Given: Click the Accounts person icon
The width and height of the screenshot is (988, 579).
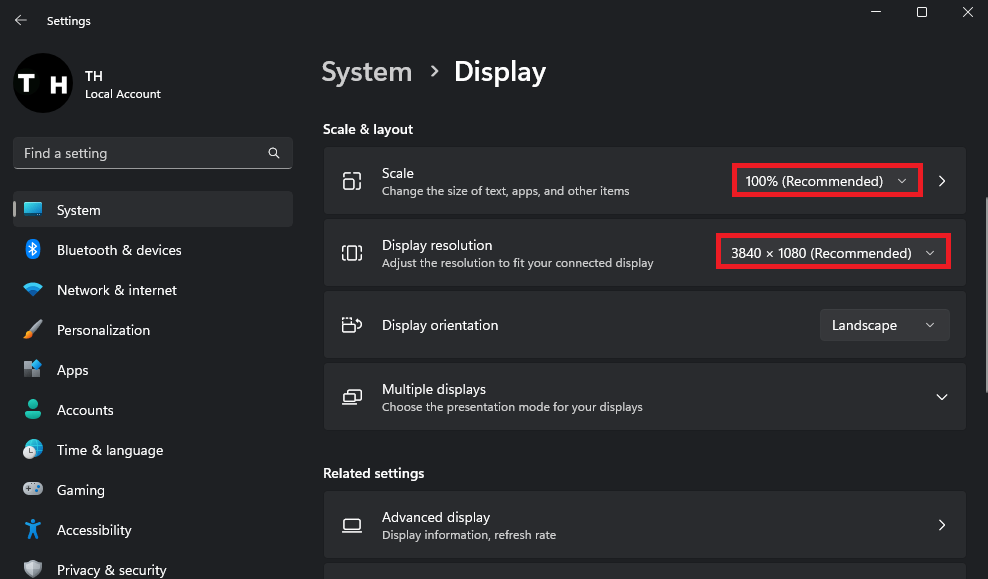Looking at the screenshot, I should (x=33, y=410).
